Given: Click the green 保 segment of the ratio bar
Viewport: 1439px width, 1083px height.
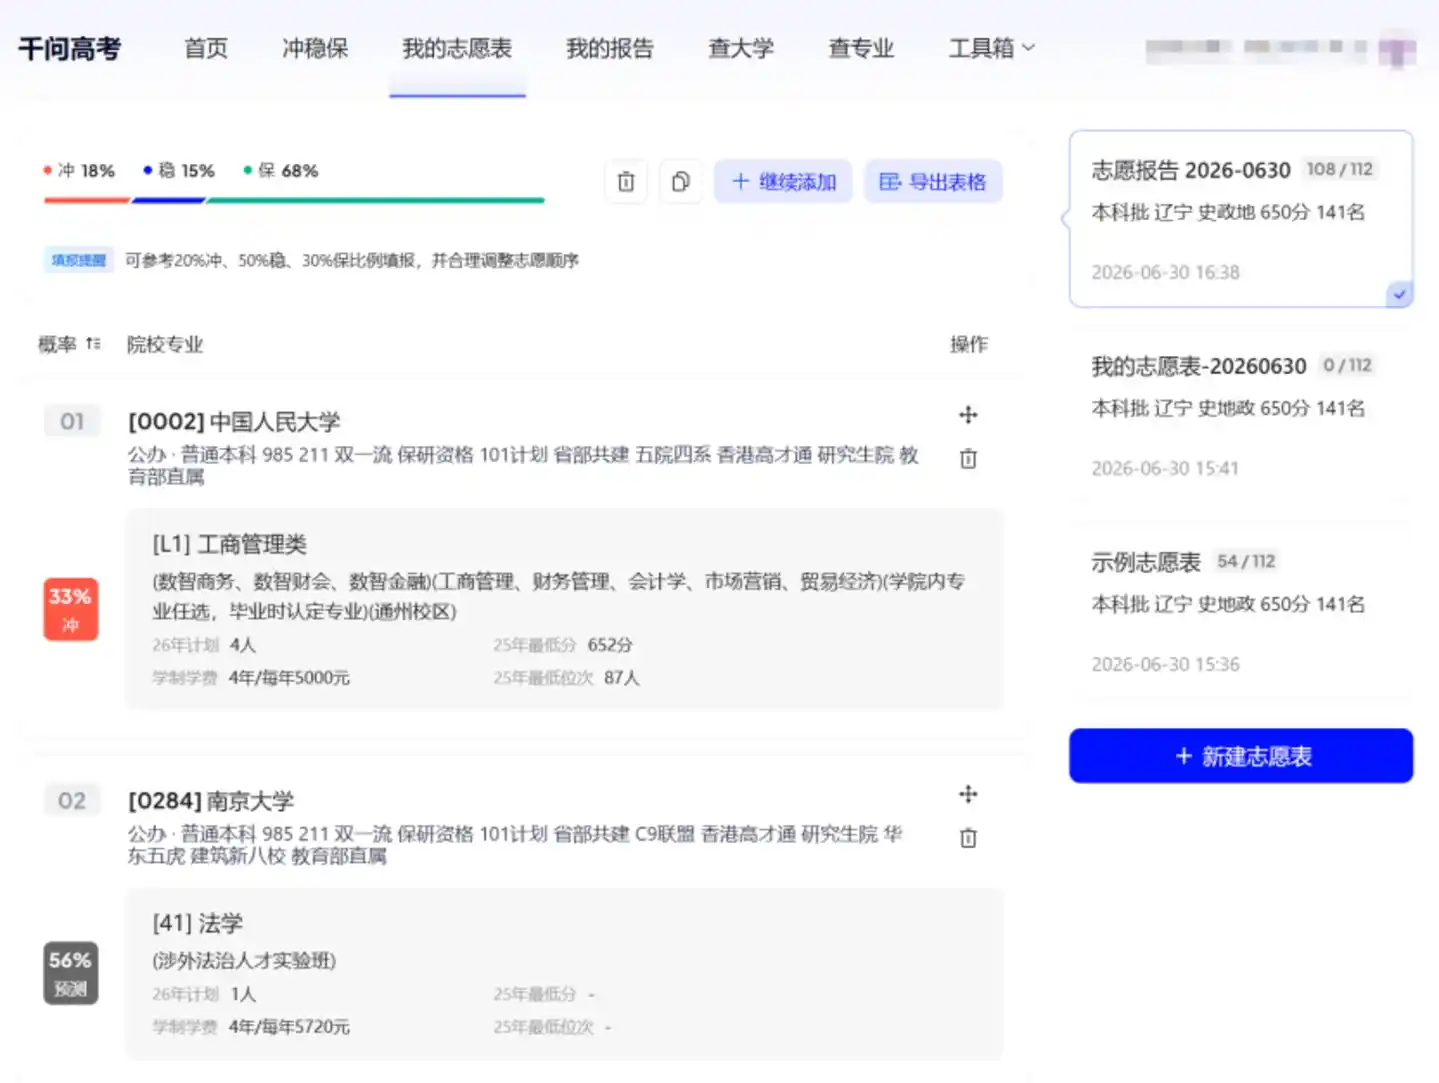Looking at the screenshot, I should 375,200.
